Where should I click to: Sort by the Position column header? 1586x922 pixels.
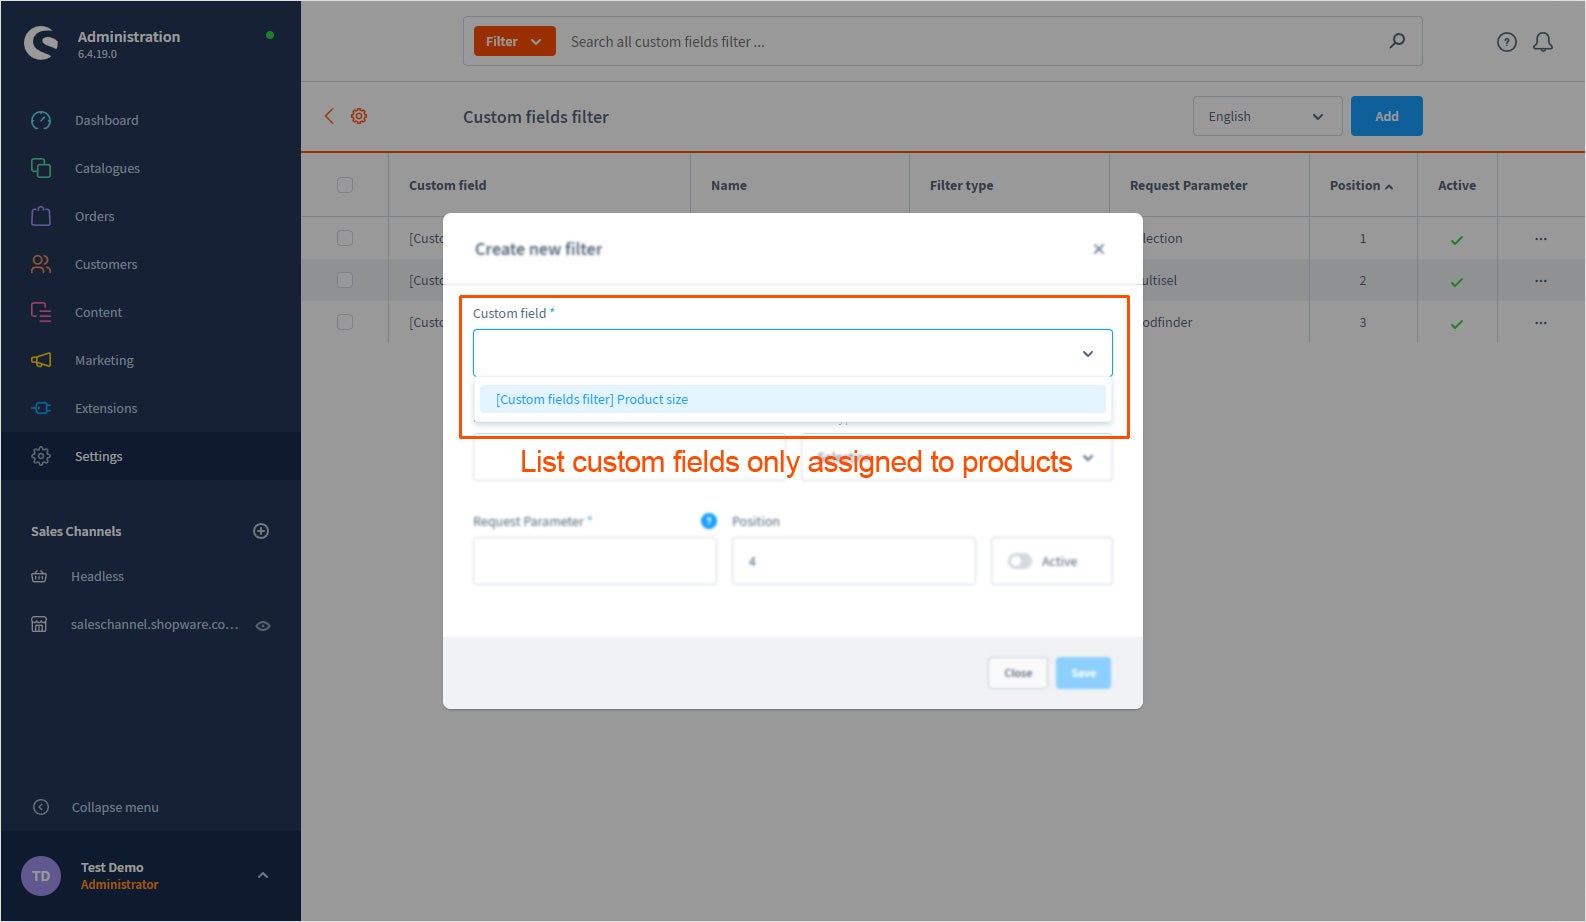[1361, 185]
